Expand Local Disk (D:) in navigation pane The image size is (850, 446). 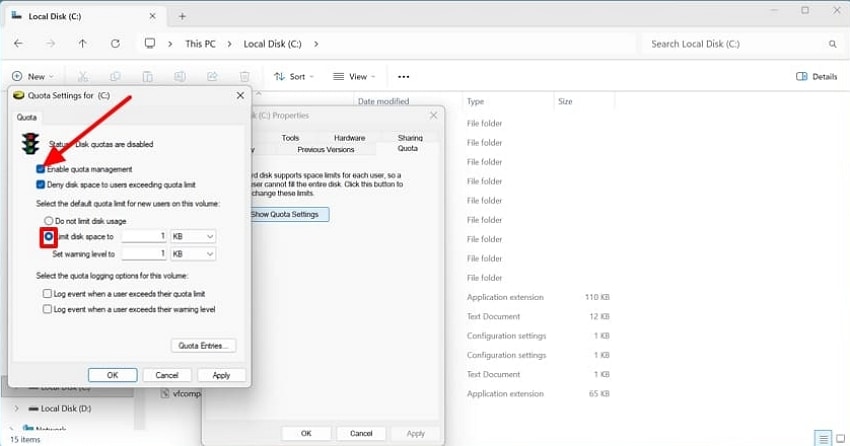[16, 409]
